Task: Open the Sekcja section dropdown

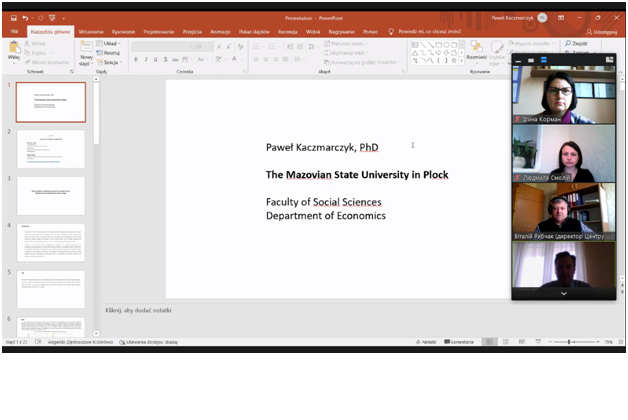Action: (109, 62)
